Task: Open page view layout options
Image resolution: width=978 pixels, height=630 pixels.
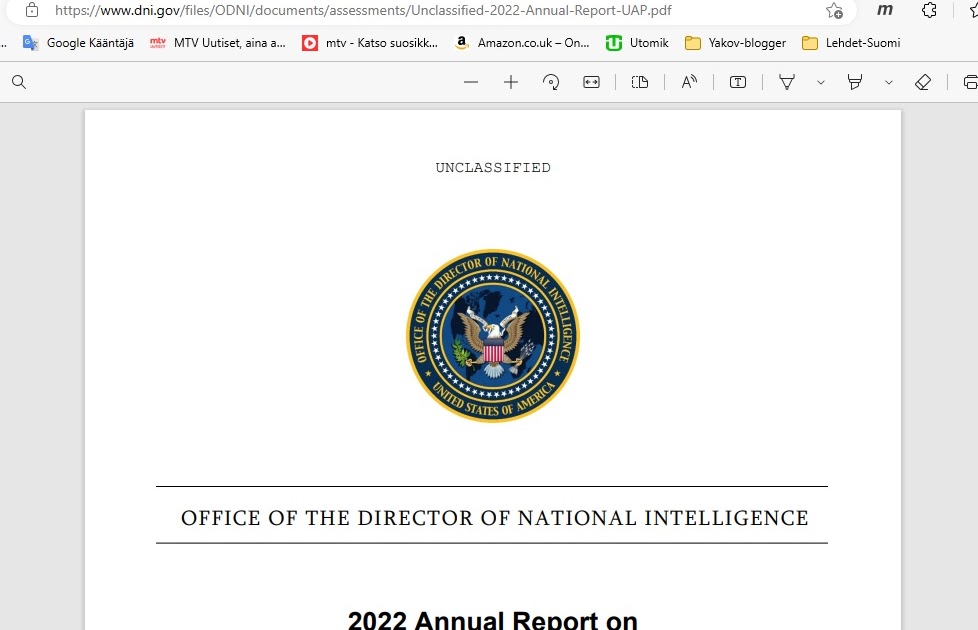Action: [640, 82]
